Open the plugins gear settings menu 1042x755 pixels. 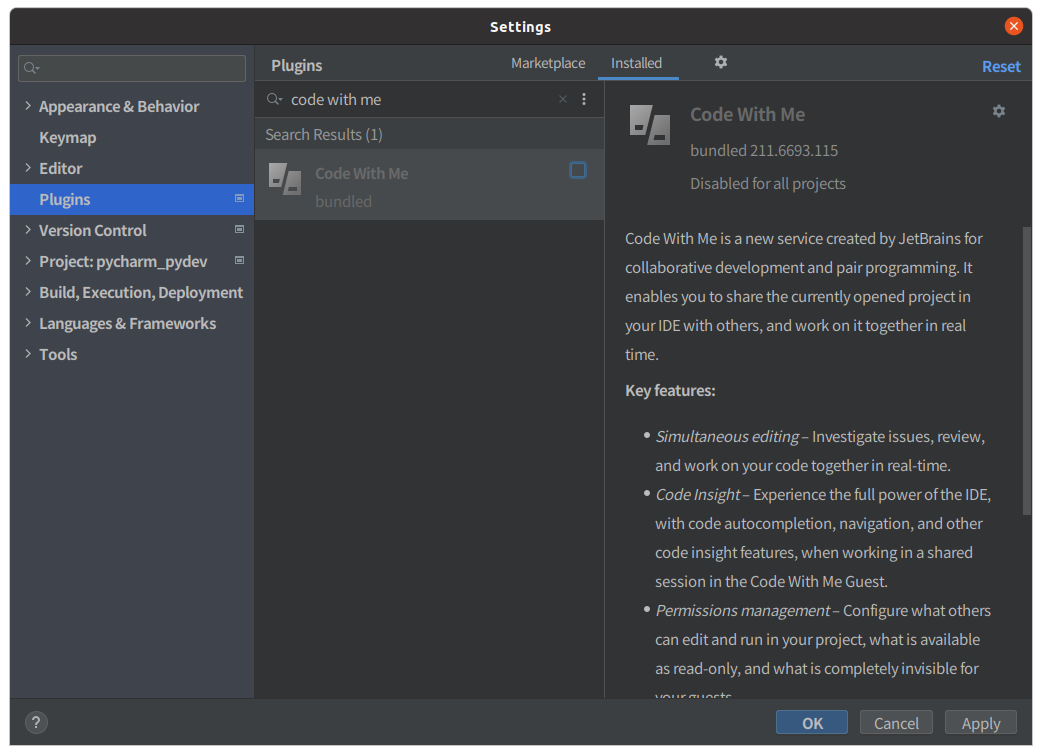[x=720, y=62]
